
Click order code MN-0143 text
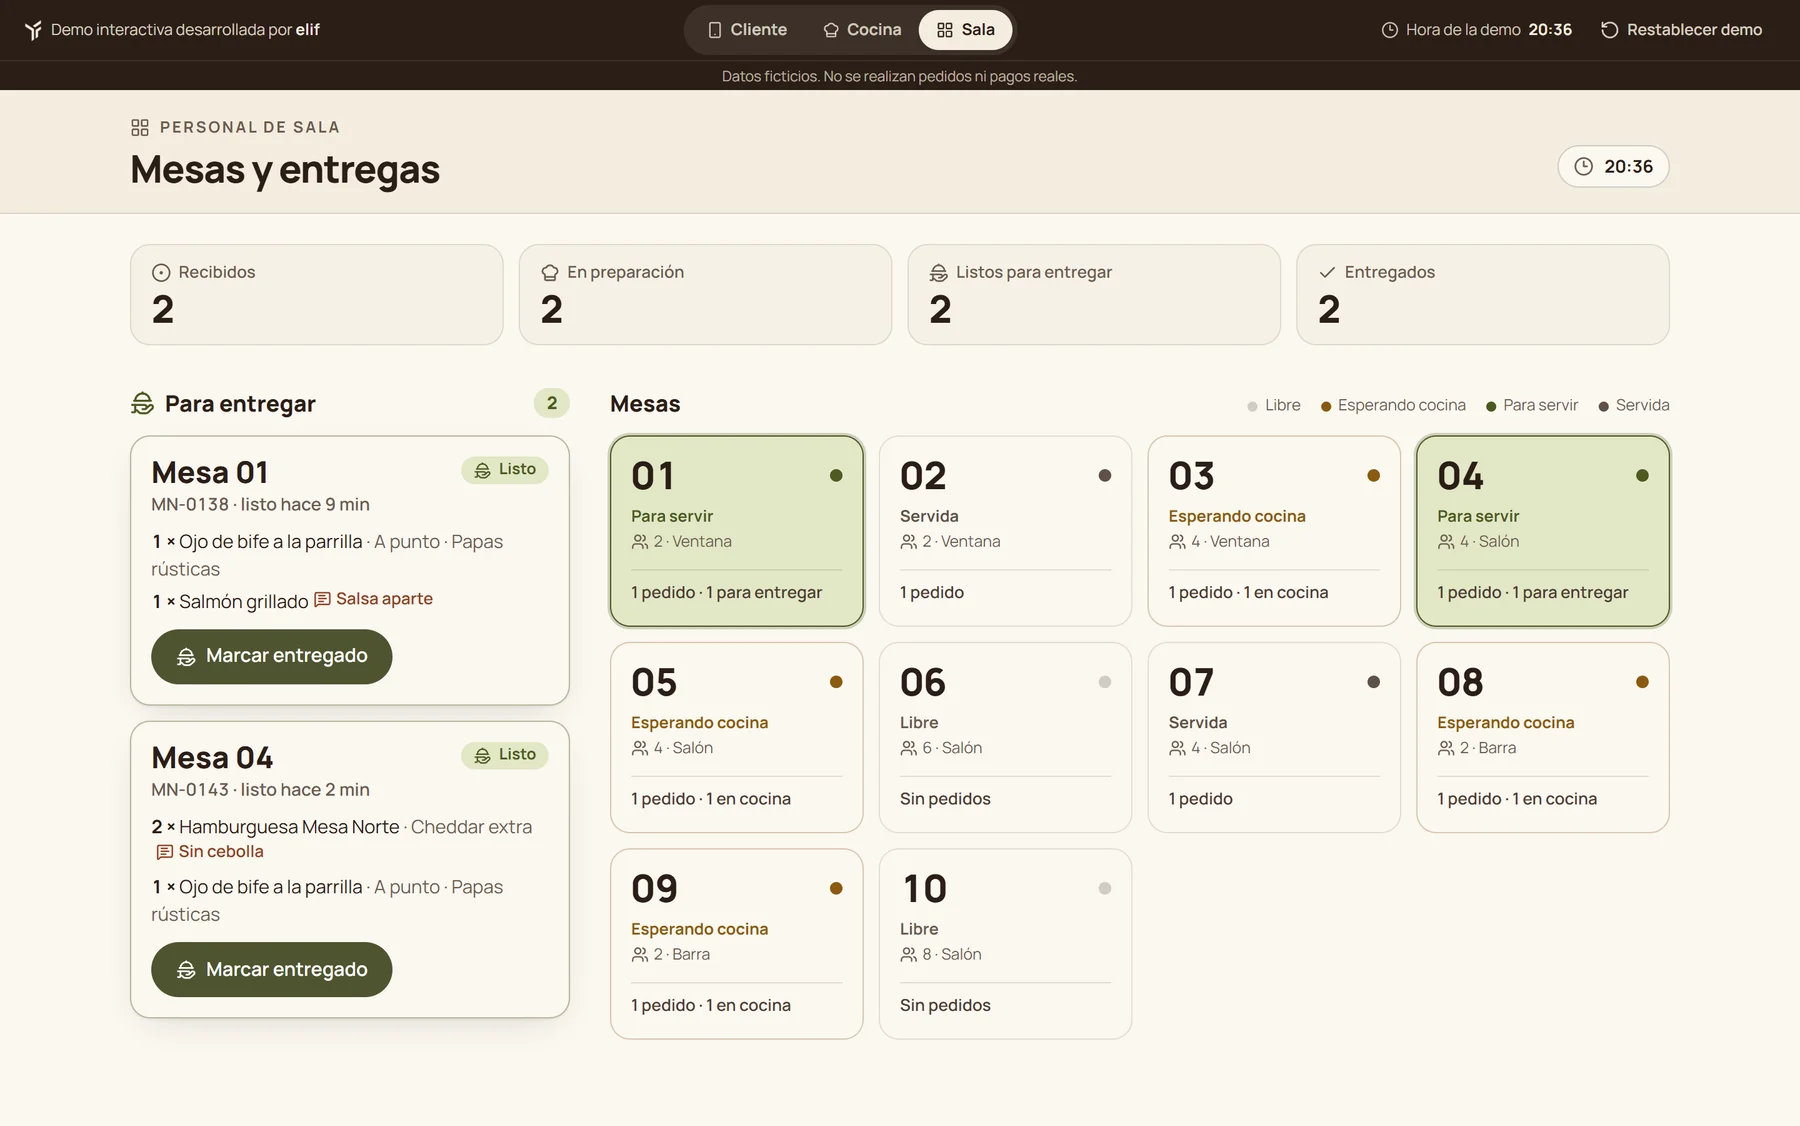click(x=190, y=790)
